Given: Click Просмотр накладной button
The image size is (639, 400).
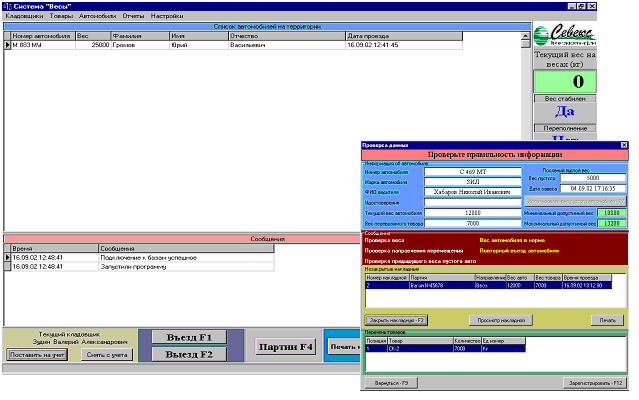Looking at the screenshot, I should pos(501,320).
